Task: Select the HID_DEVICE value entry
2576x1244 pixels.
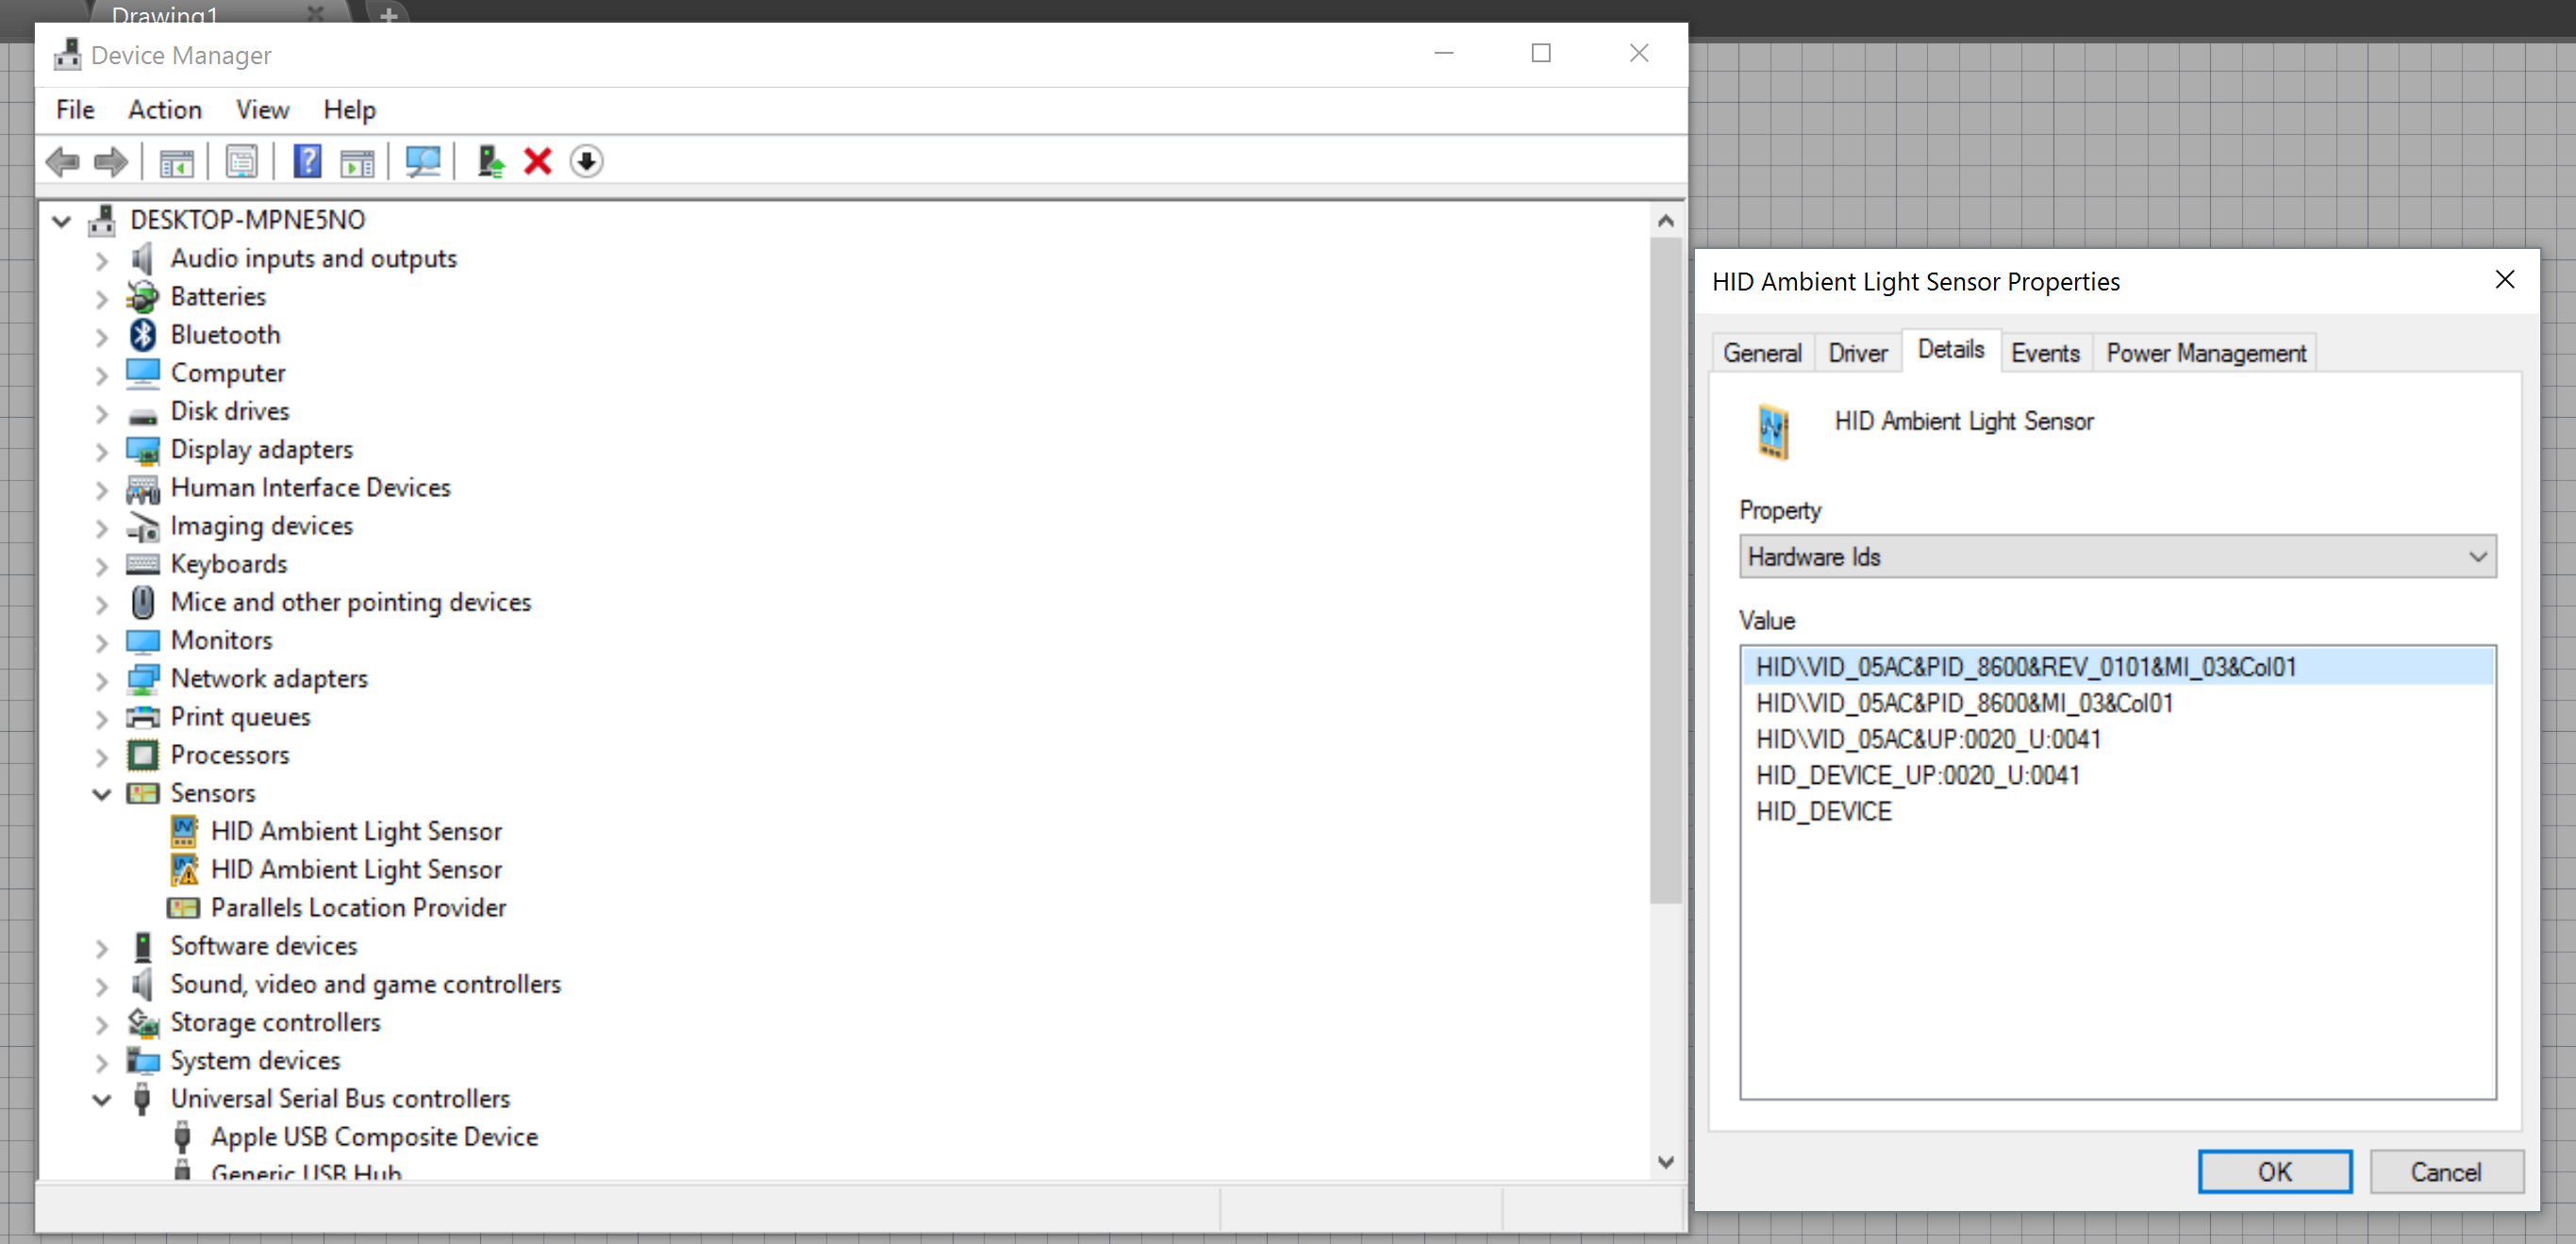Action: click(1823, 811)
